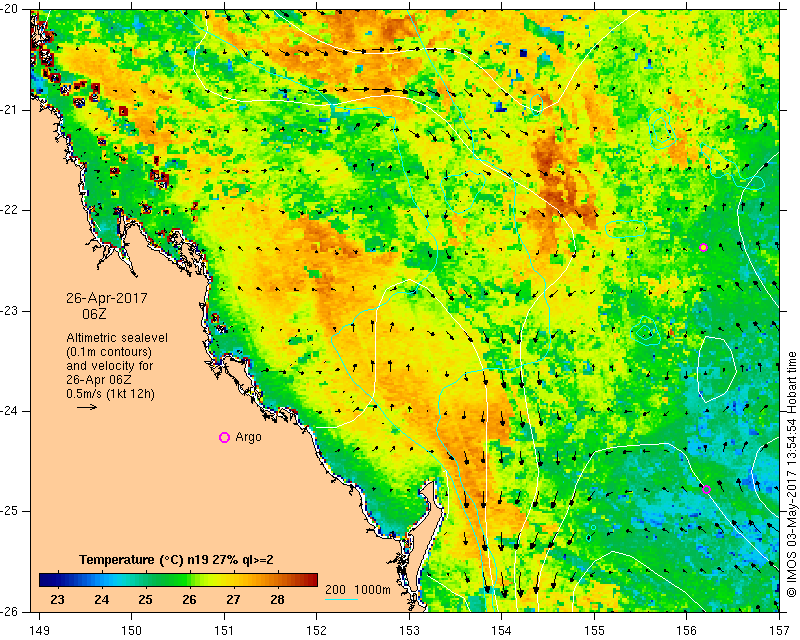Image resolution: width=800 pixels, height=640 pixels.
Task: Click the longitude axis label 151
Action: pyautogui.click(x=224, y=631)
